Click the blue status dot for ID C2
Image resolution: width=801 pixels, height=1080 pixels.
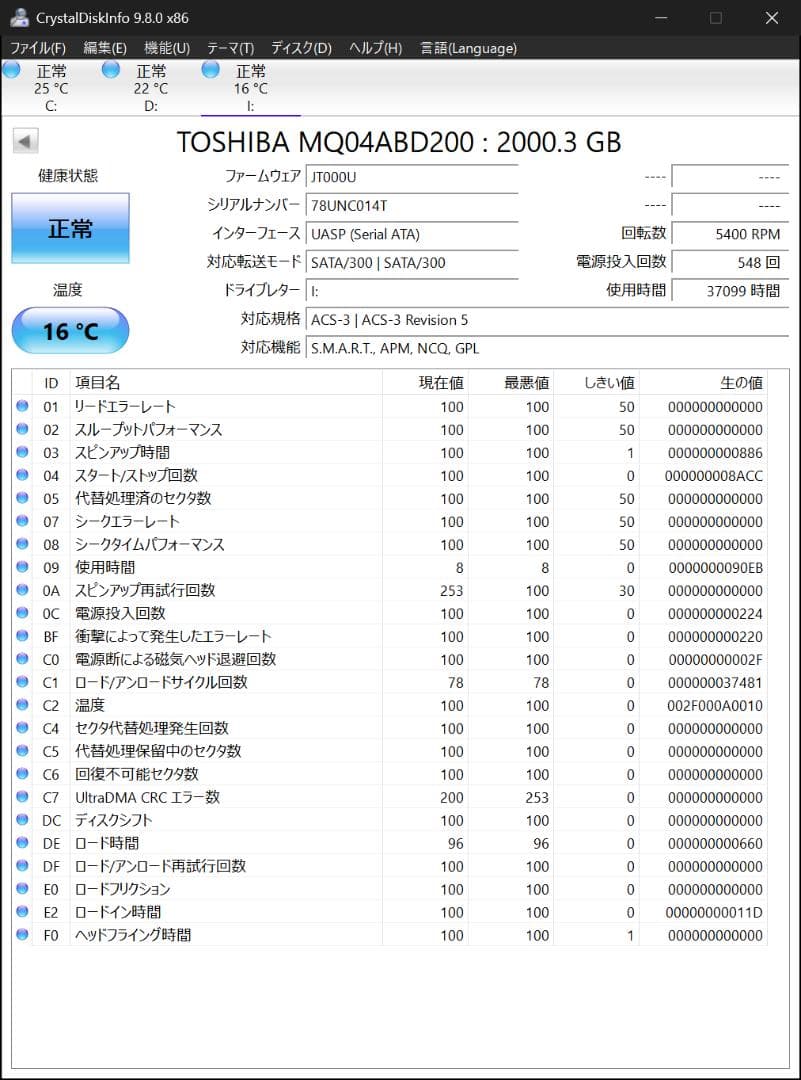pos(22,705)
